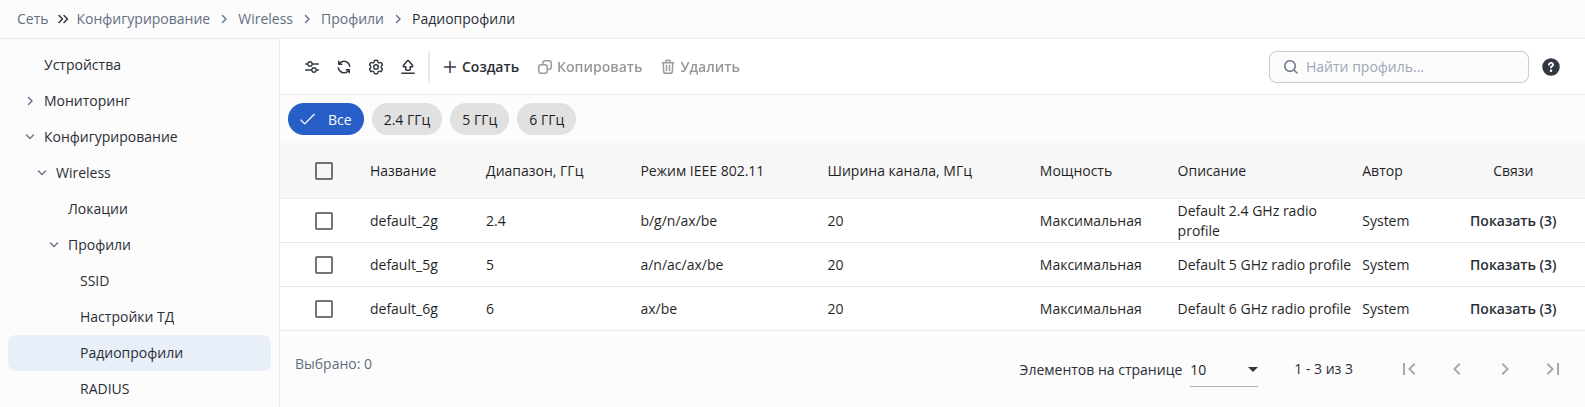Open table settings gear icon

pyautogui.click(x=376, y=67)
